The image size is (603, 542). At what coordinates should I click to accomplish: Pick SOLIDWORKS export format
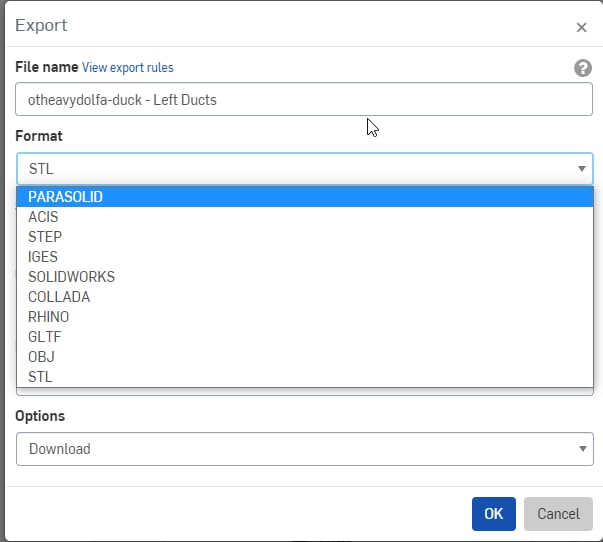point(305,277)
